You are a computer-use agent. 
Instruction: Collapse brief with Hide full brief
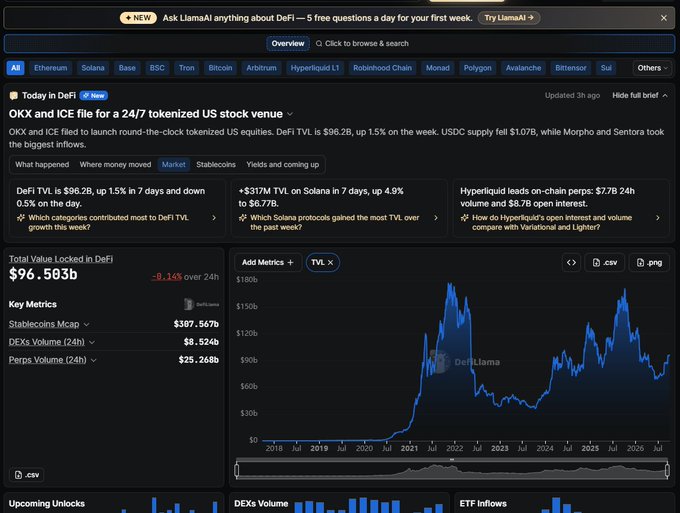coord(640,95)
